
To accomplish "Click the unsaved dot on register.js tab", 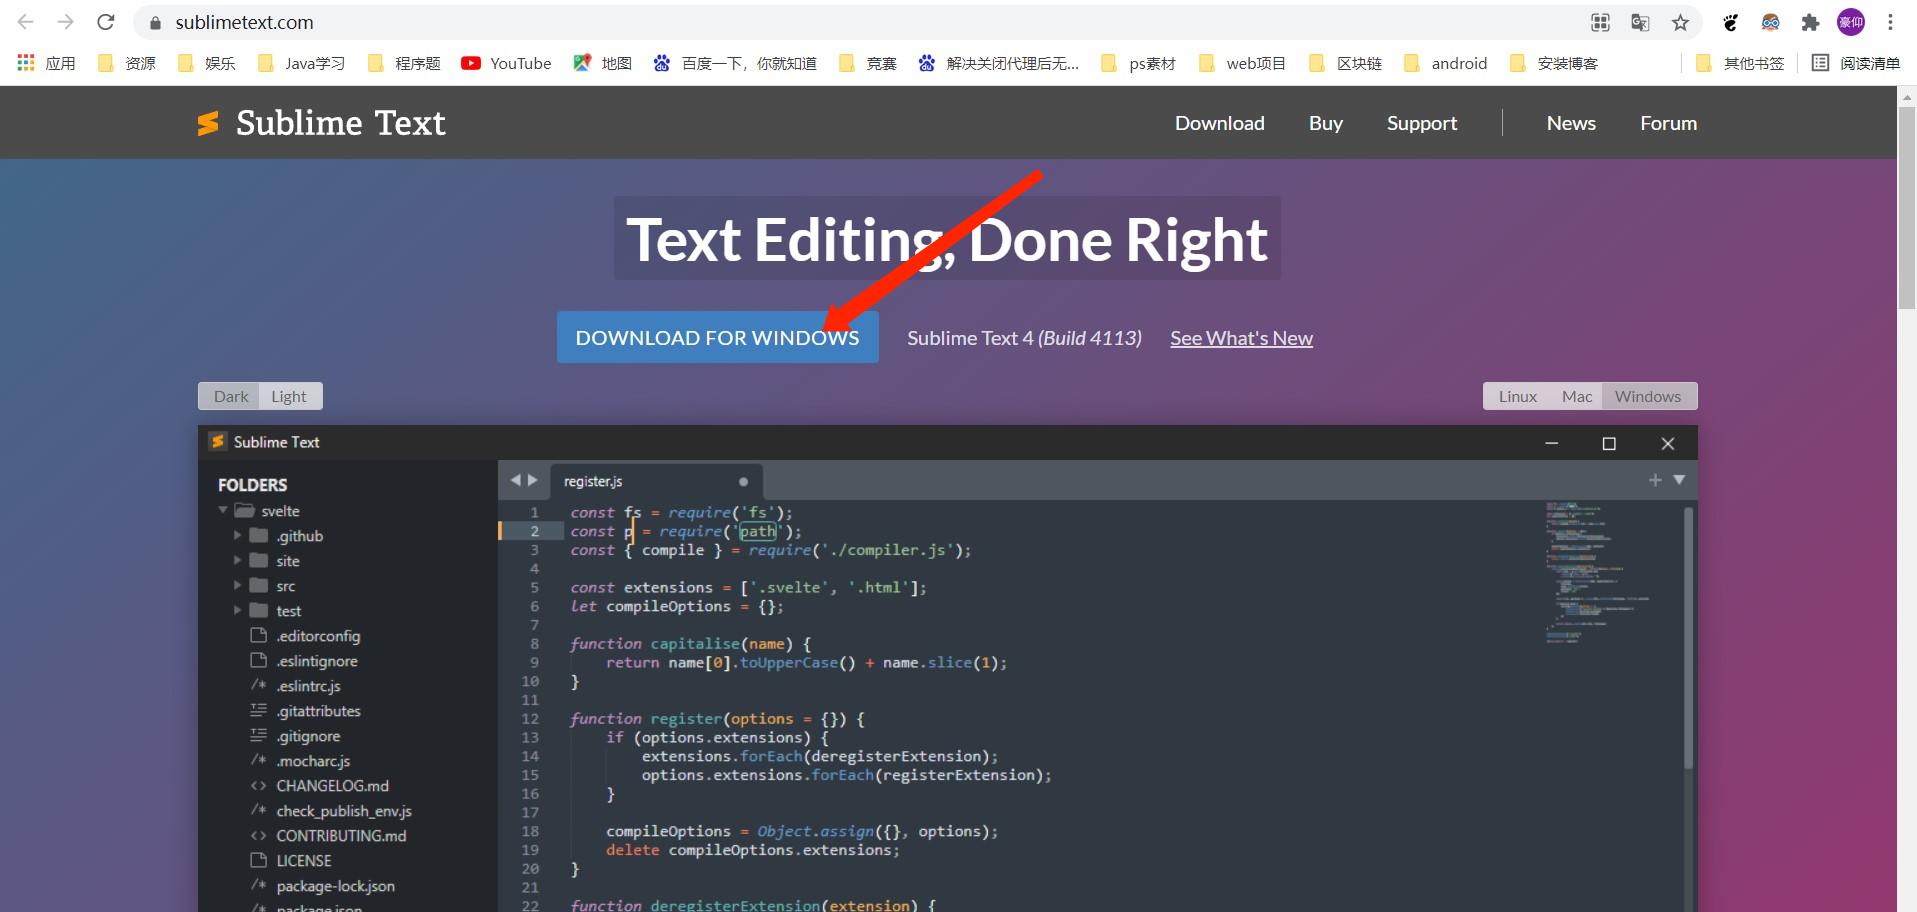I will [743, 481].
